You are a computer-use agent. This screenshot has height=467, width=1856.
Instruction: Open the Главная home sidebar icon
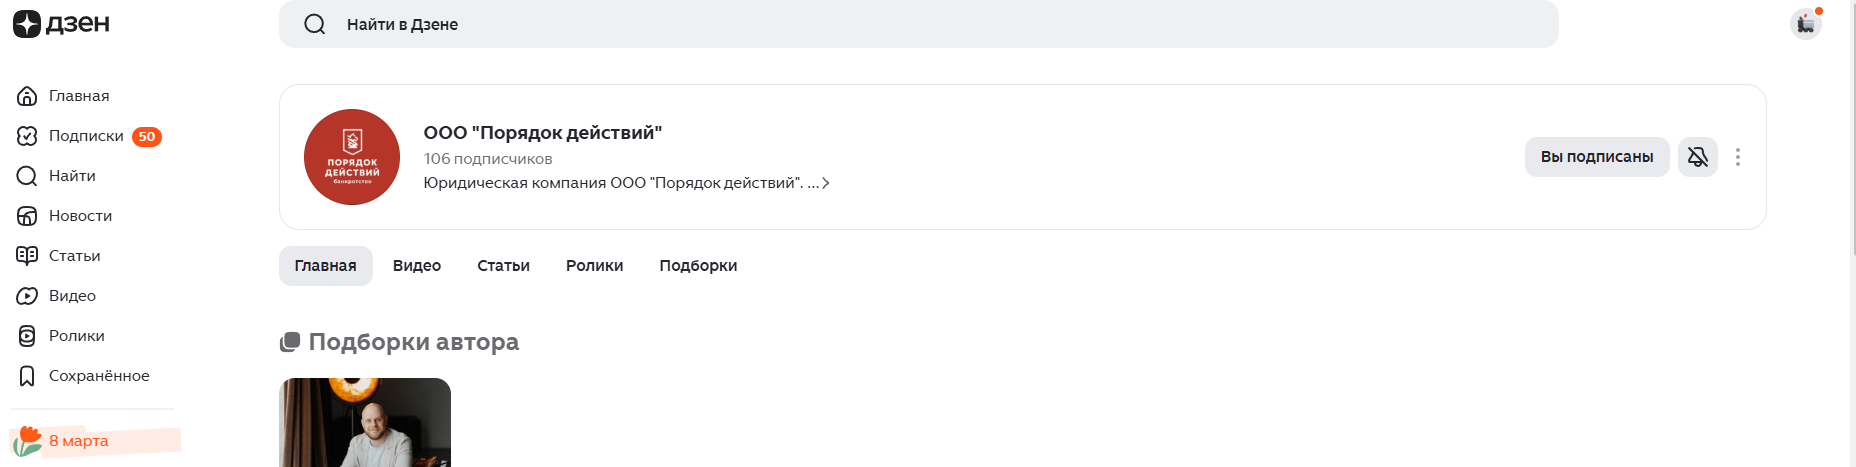(27, 96)
